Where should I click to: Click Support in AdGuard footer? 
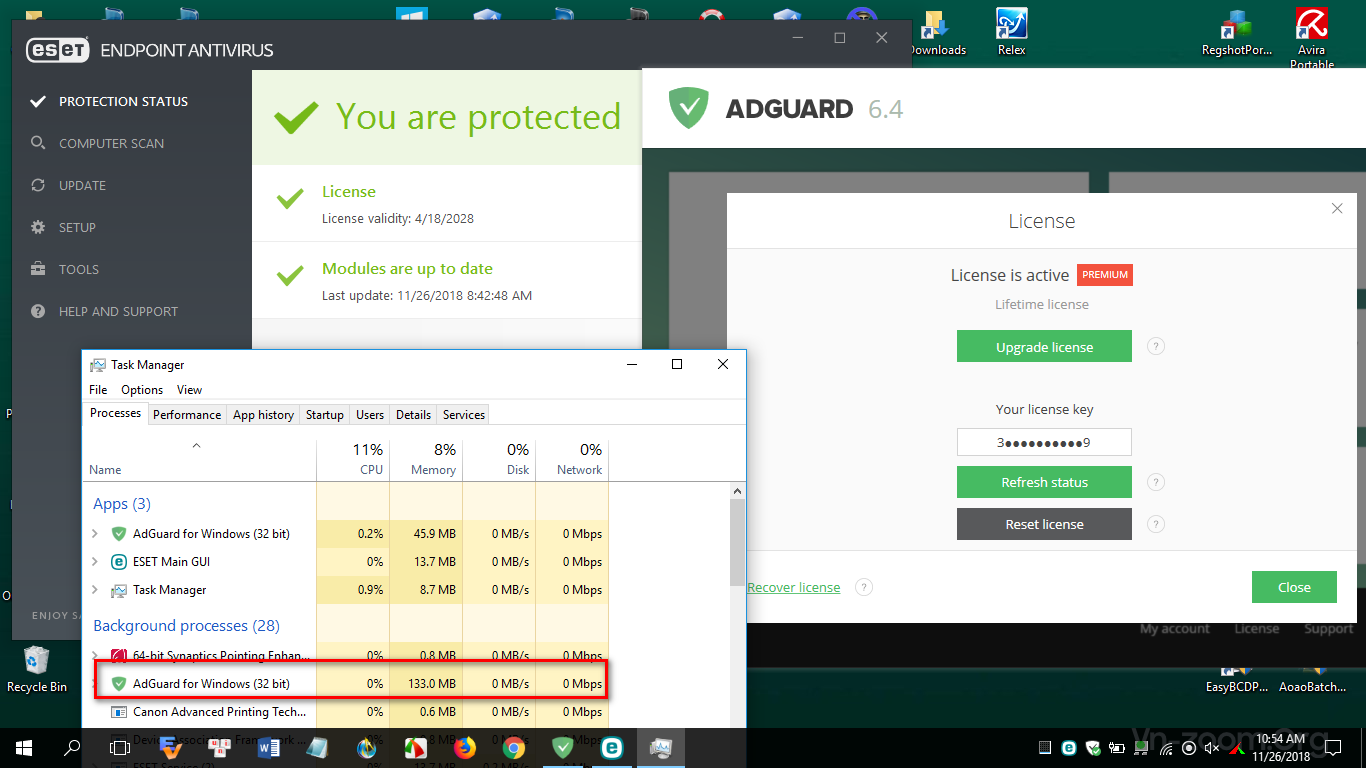1328,629
